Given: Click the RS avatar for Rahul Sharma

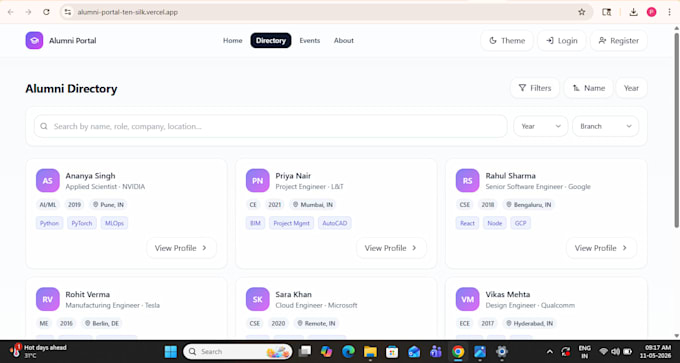Looking at the screenshot, I should click(468, 180).
